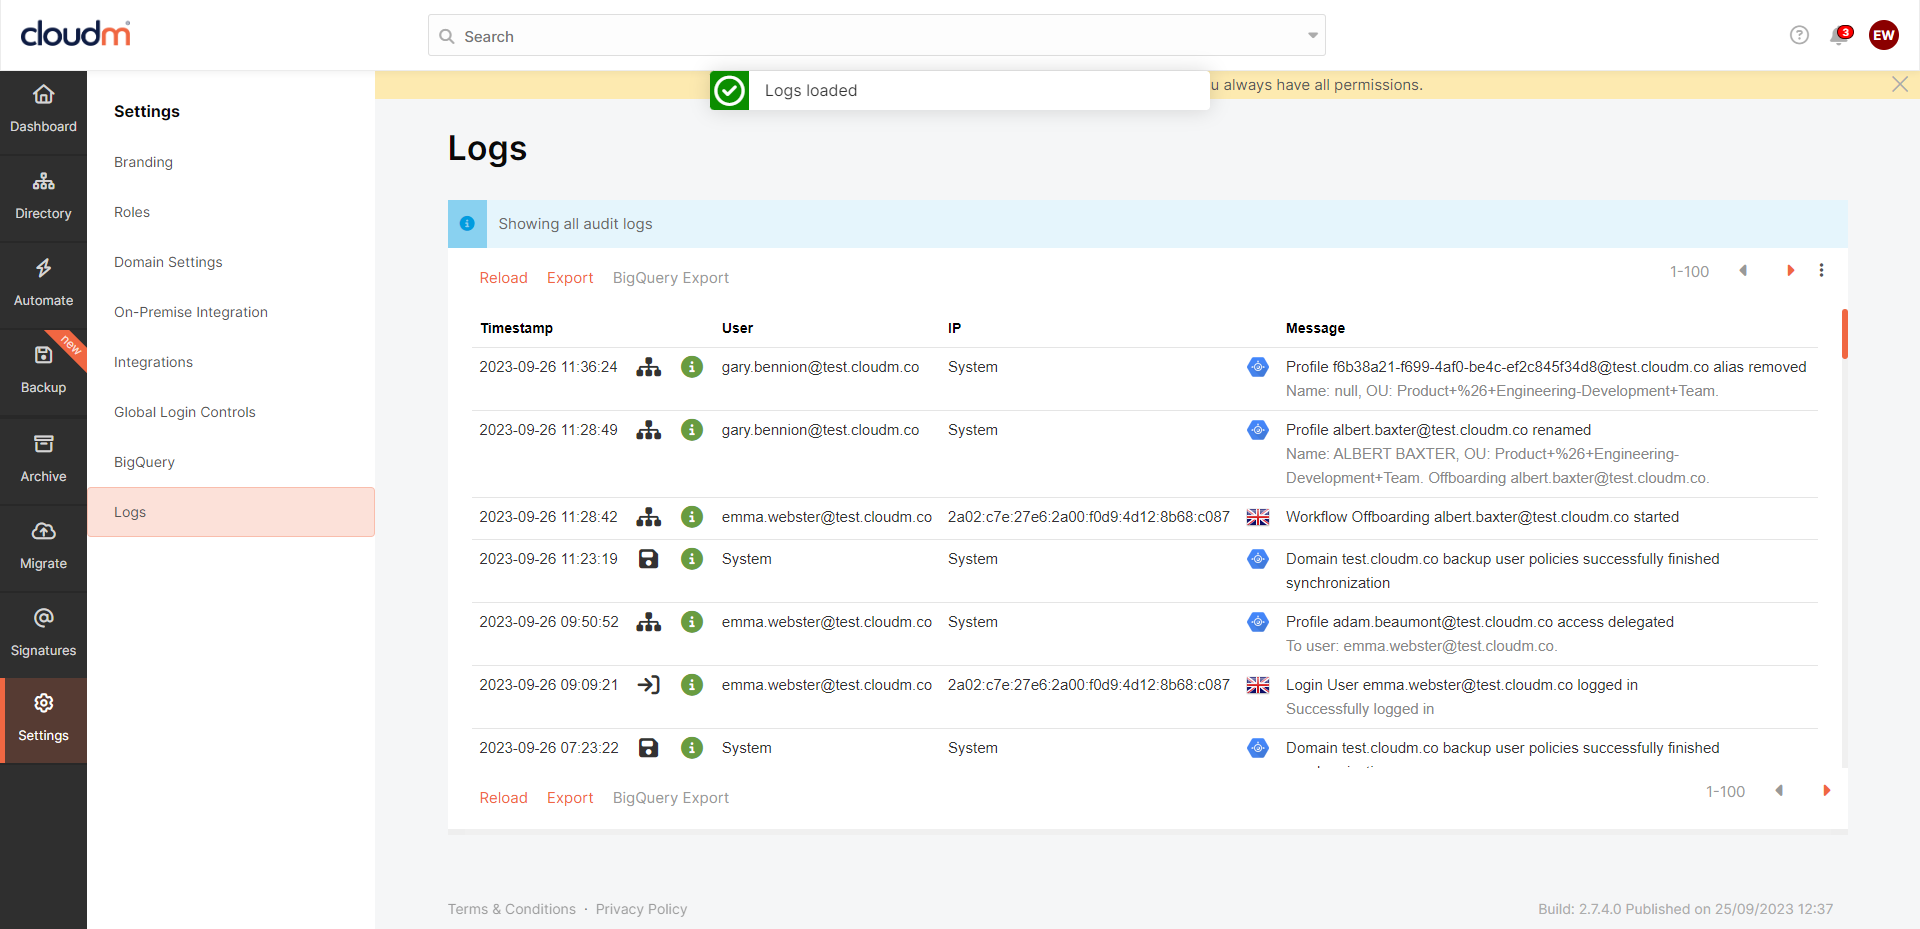Go to previous page using top left arrow
This screenshot has width=1920, height=929.
click(1743, 271)
